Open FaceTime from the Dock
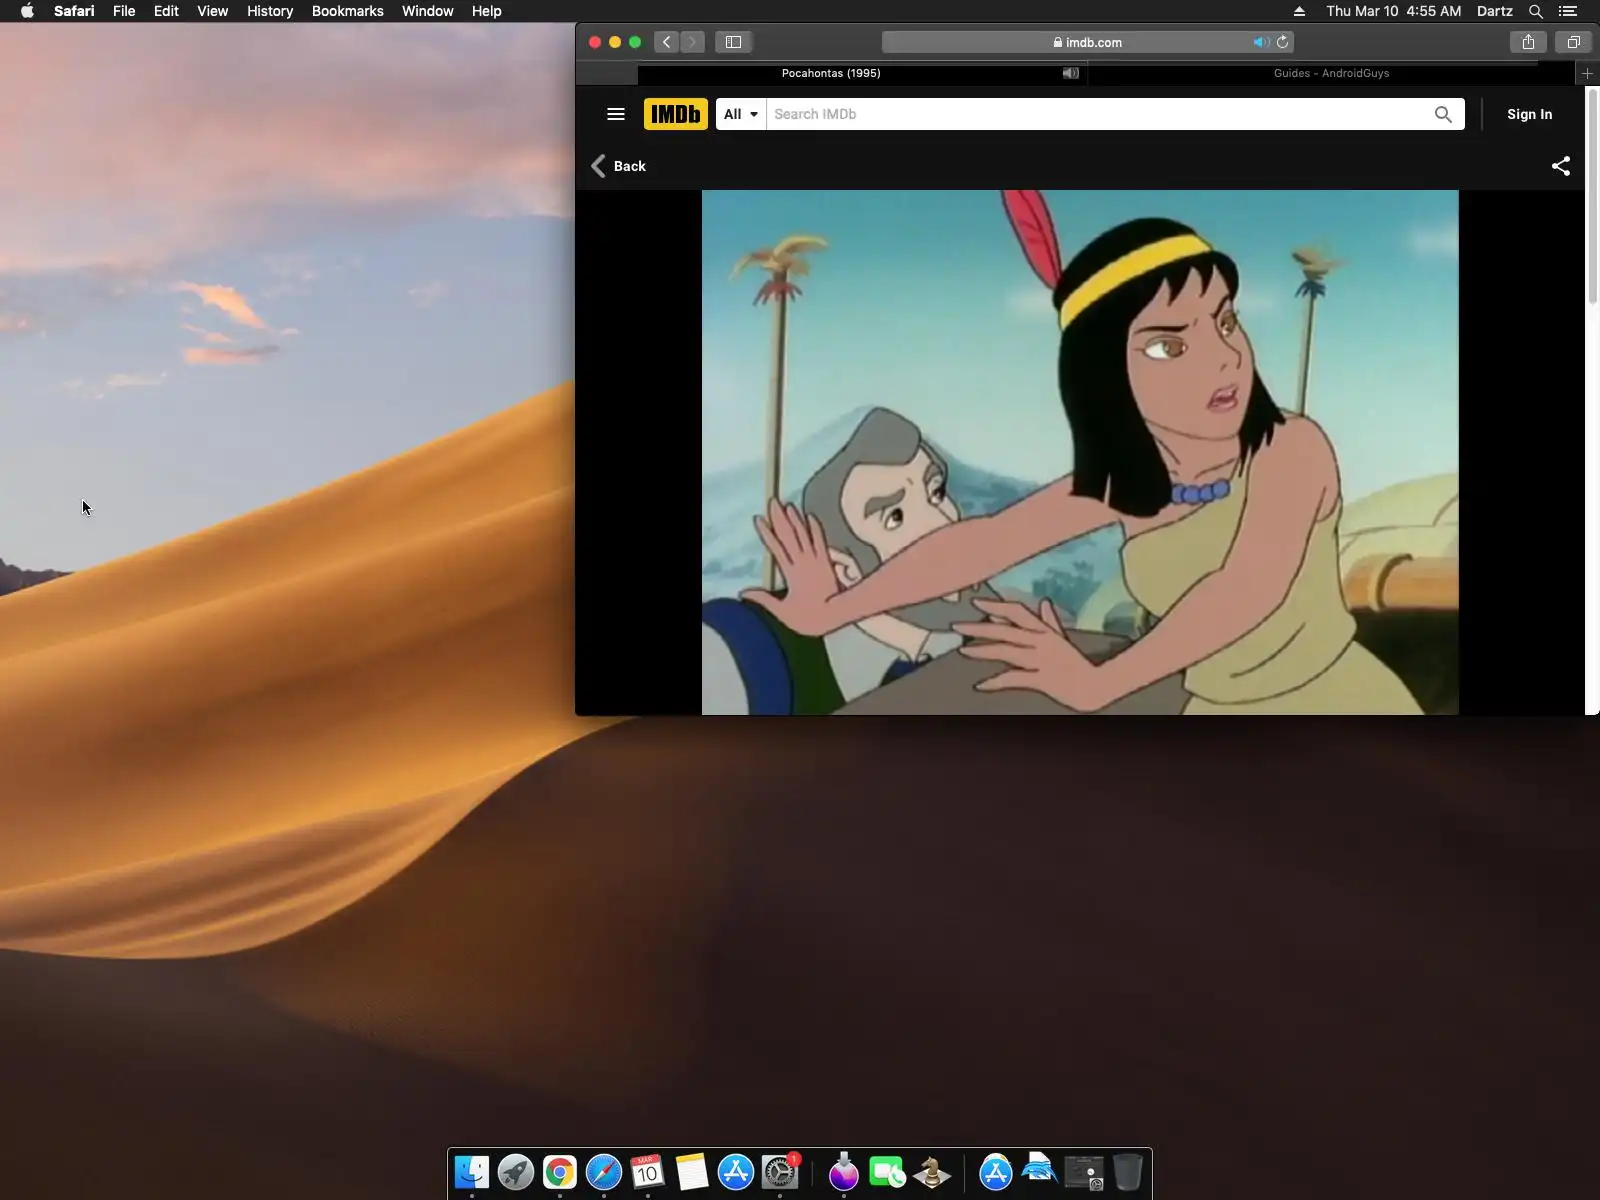1600x1200 pixels. tap(888, 1172)
